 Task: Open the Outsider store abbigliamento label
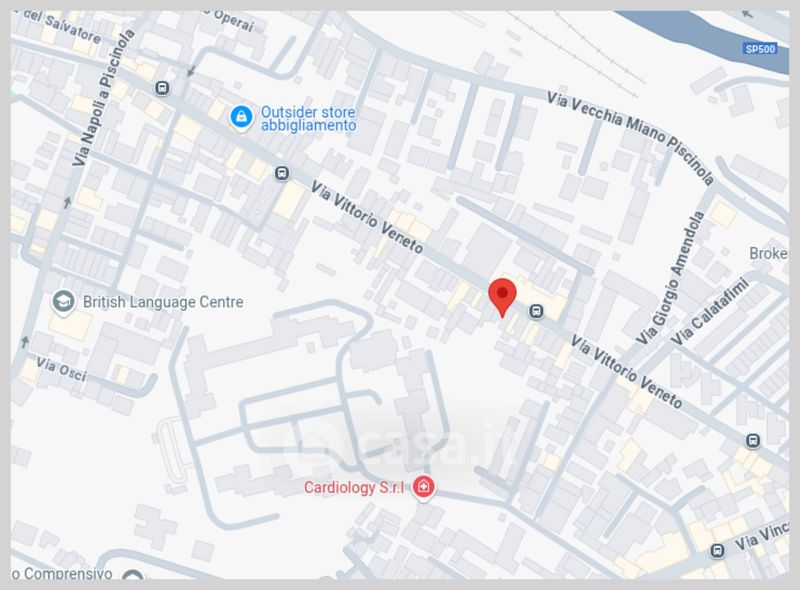(308, 119)
